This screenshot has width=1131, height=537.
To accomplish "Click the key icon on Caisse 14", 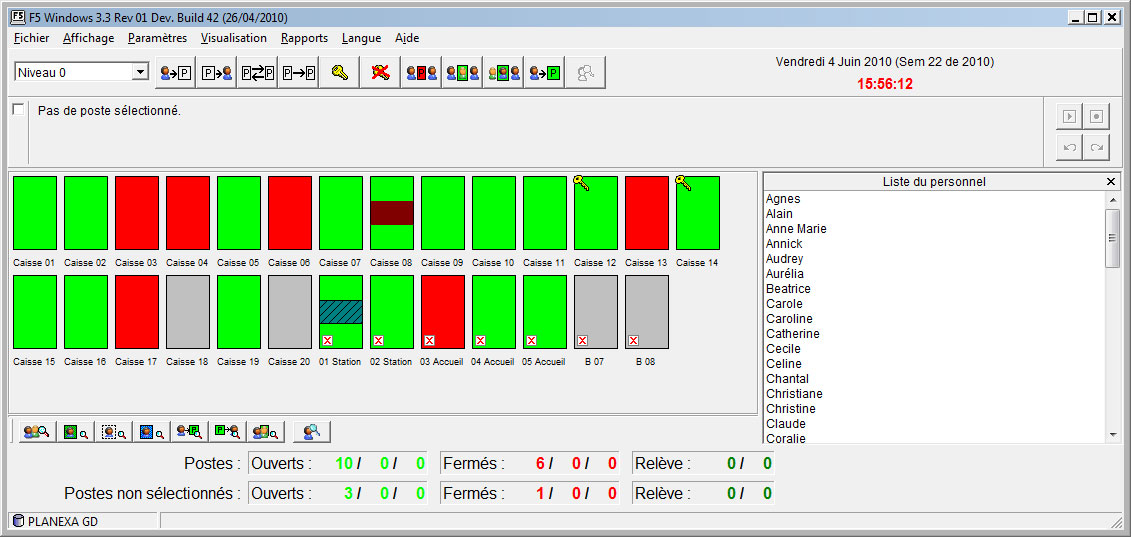I will (683, 183).
